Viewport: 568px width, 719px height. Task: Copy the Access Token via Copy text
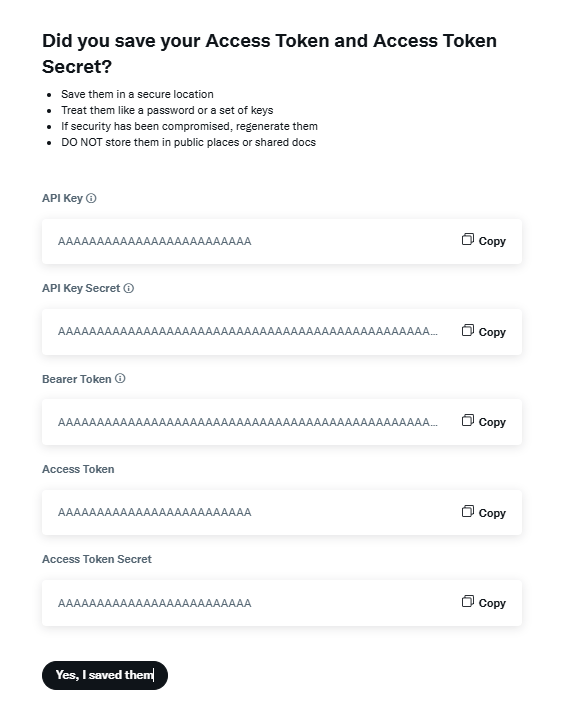[x=492, y=513]
